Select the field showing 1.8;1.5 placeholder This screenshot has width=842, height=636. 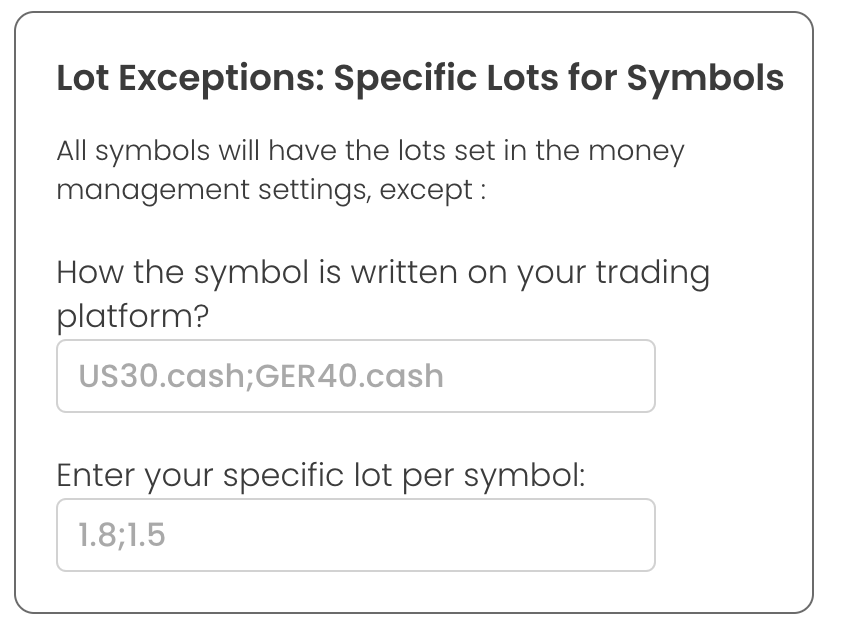[x=122, y=535]
